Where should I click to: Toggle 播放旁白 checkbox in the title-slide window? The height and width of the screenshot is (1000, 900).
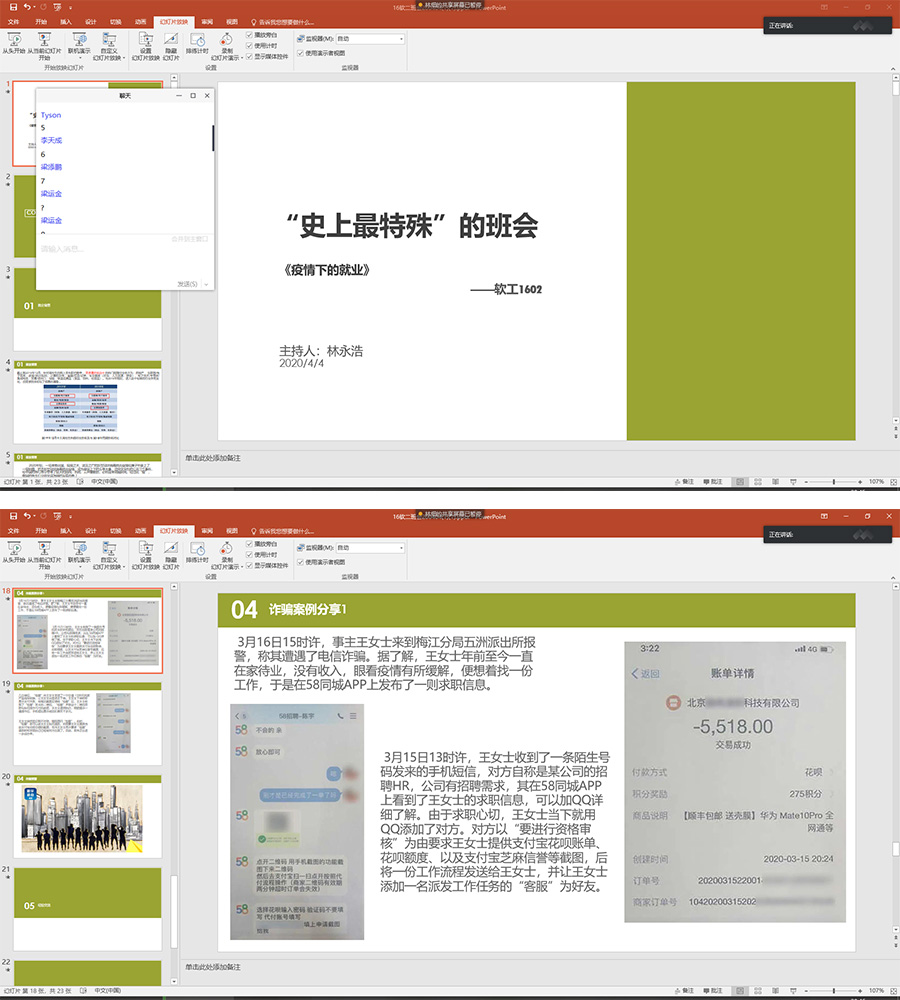click(250, 34)
